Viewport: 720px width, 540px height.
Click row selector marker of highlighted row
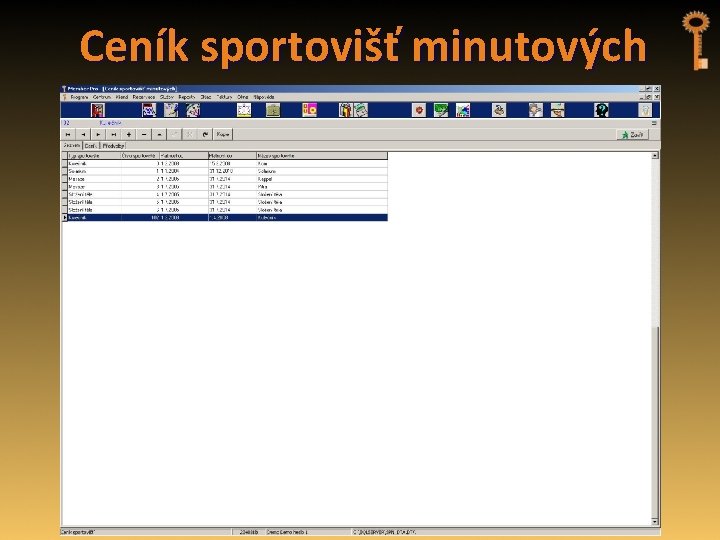pyautogui.click(x=64, y=218)
